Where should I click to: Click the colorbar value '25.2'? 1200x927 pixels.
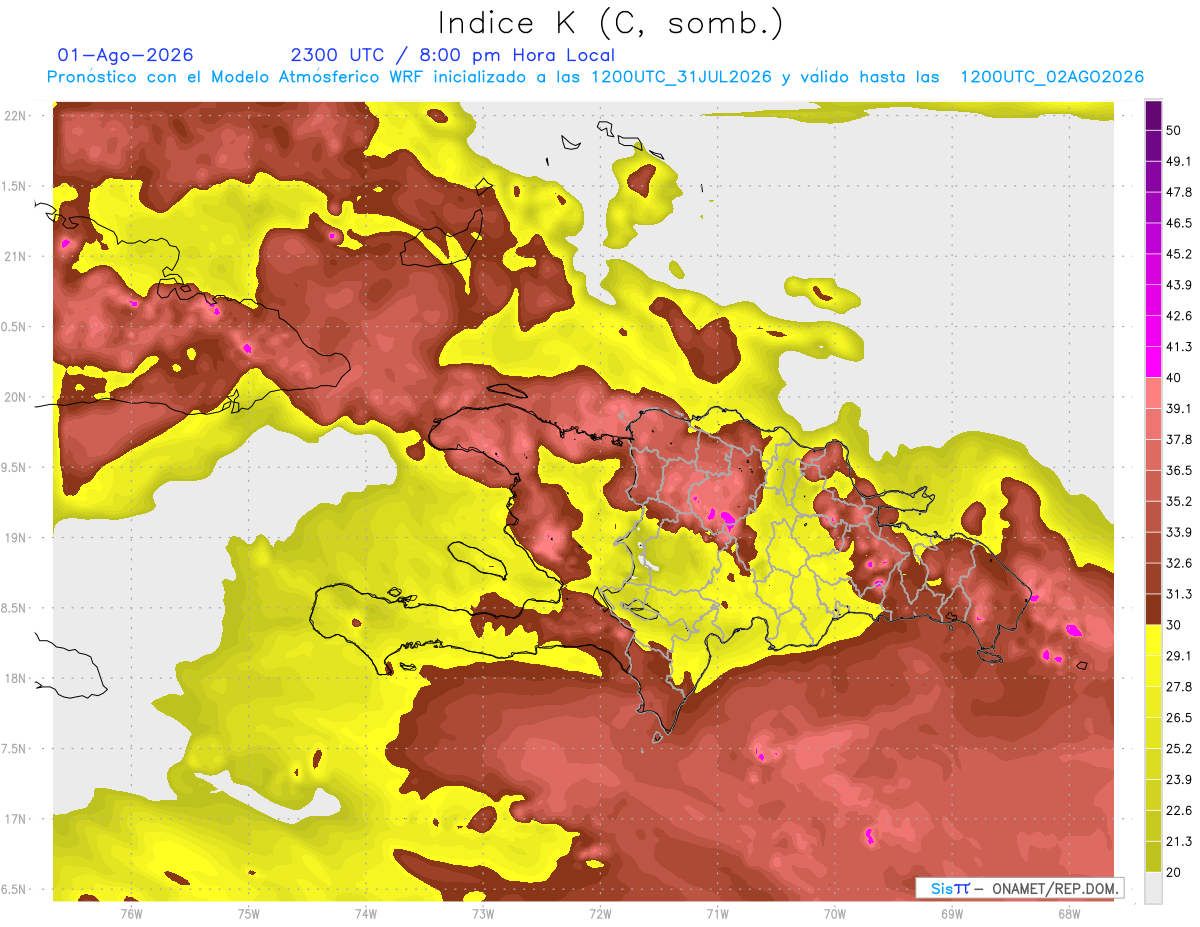click(1180, 748)
